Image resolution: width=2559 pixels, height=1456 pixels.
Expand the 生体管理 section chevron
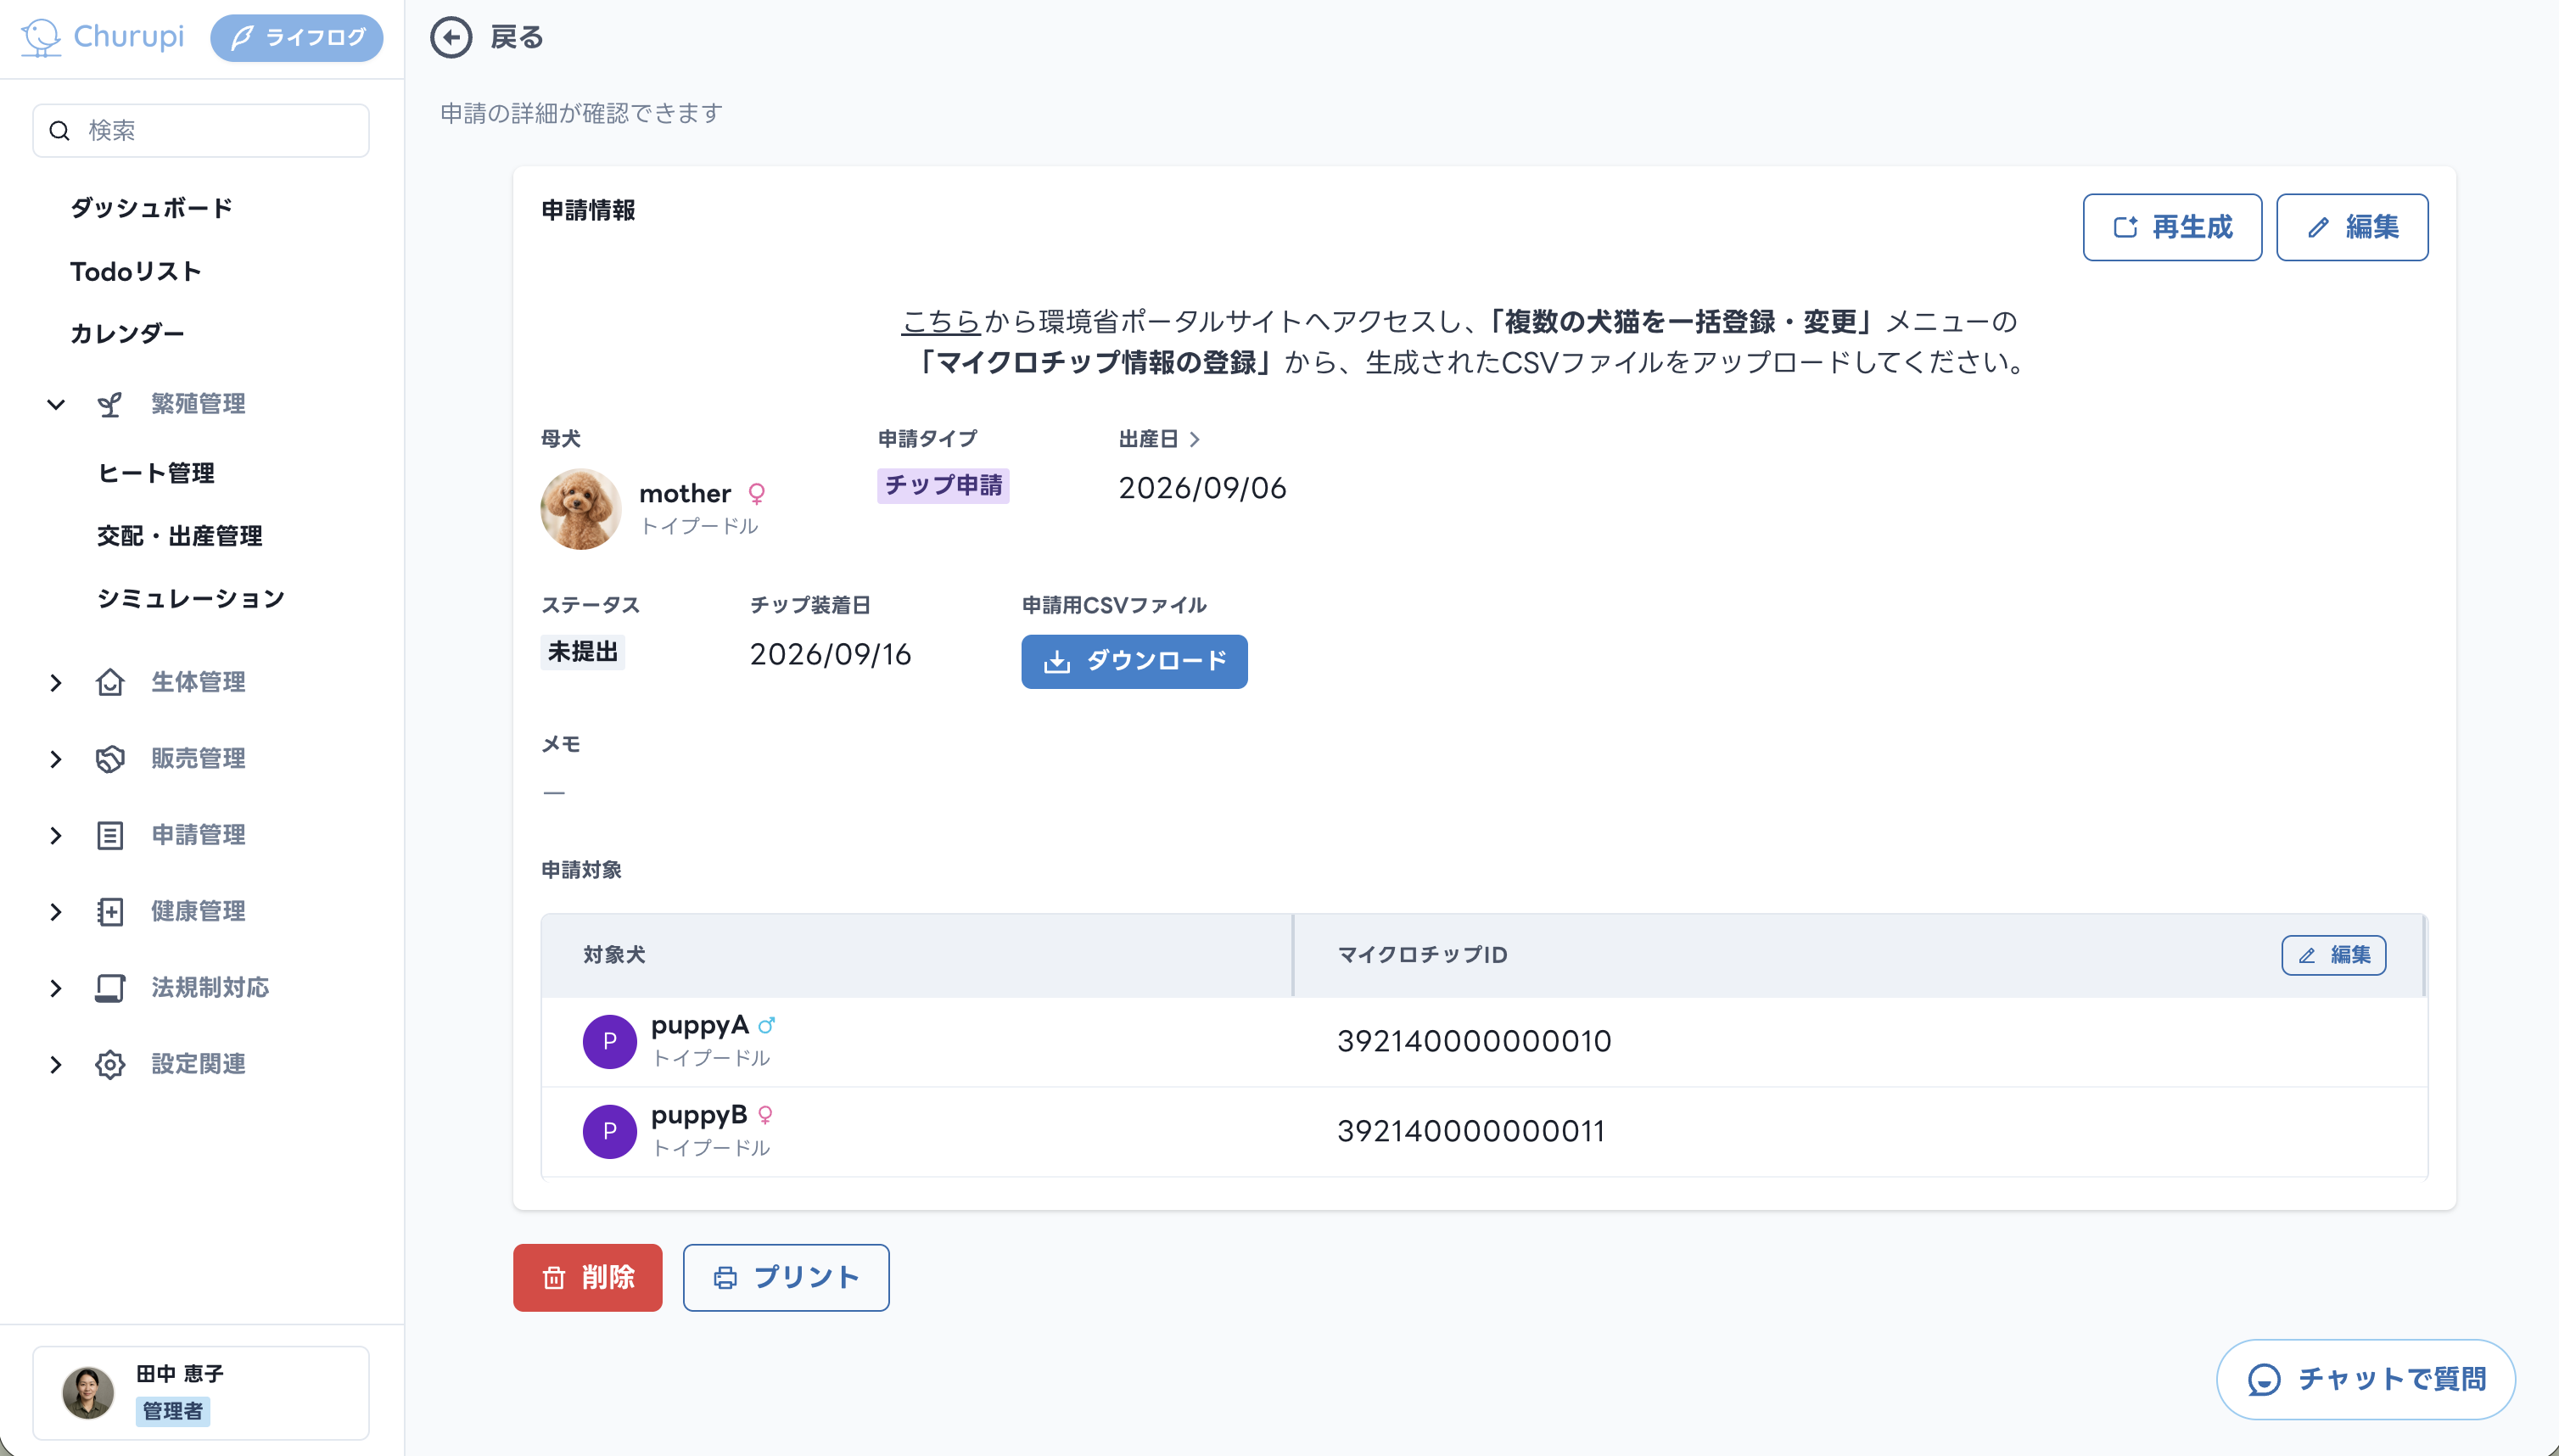(56, 682)
